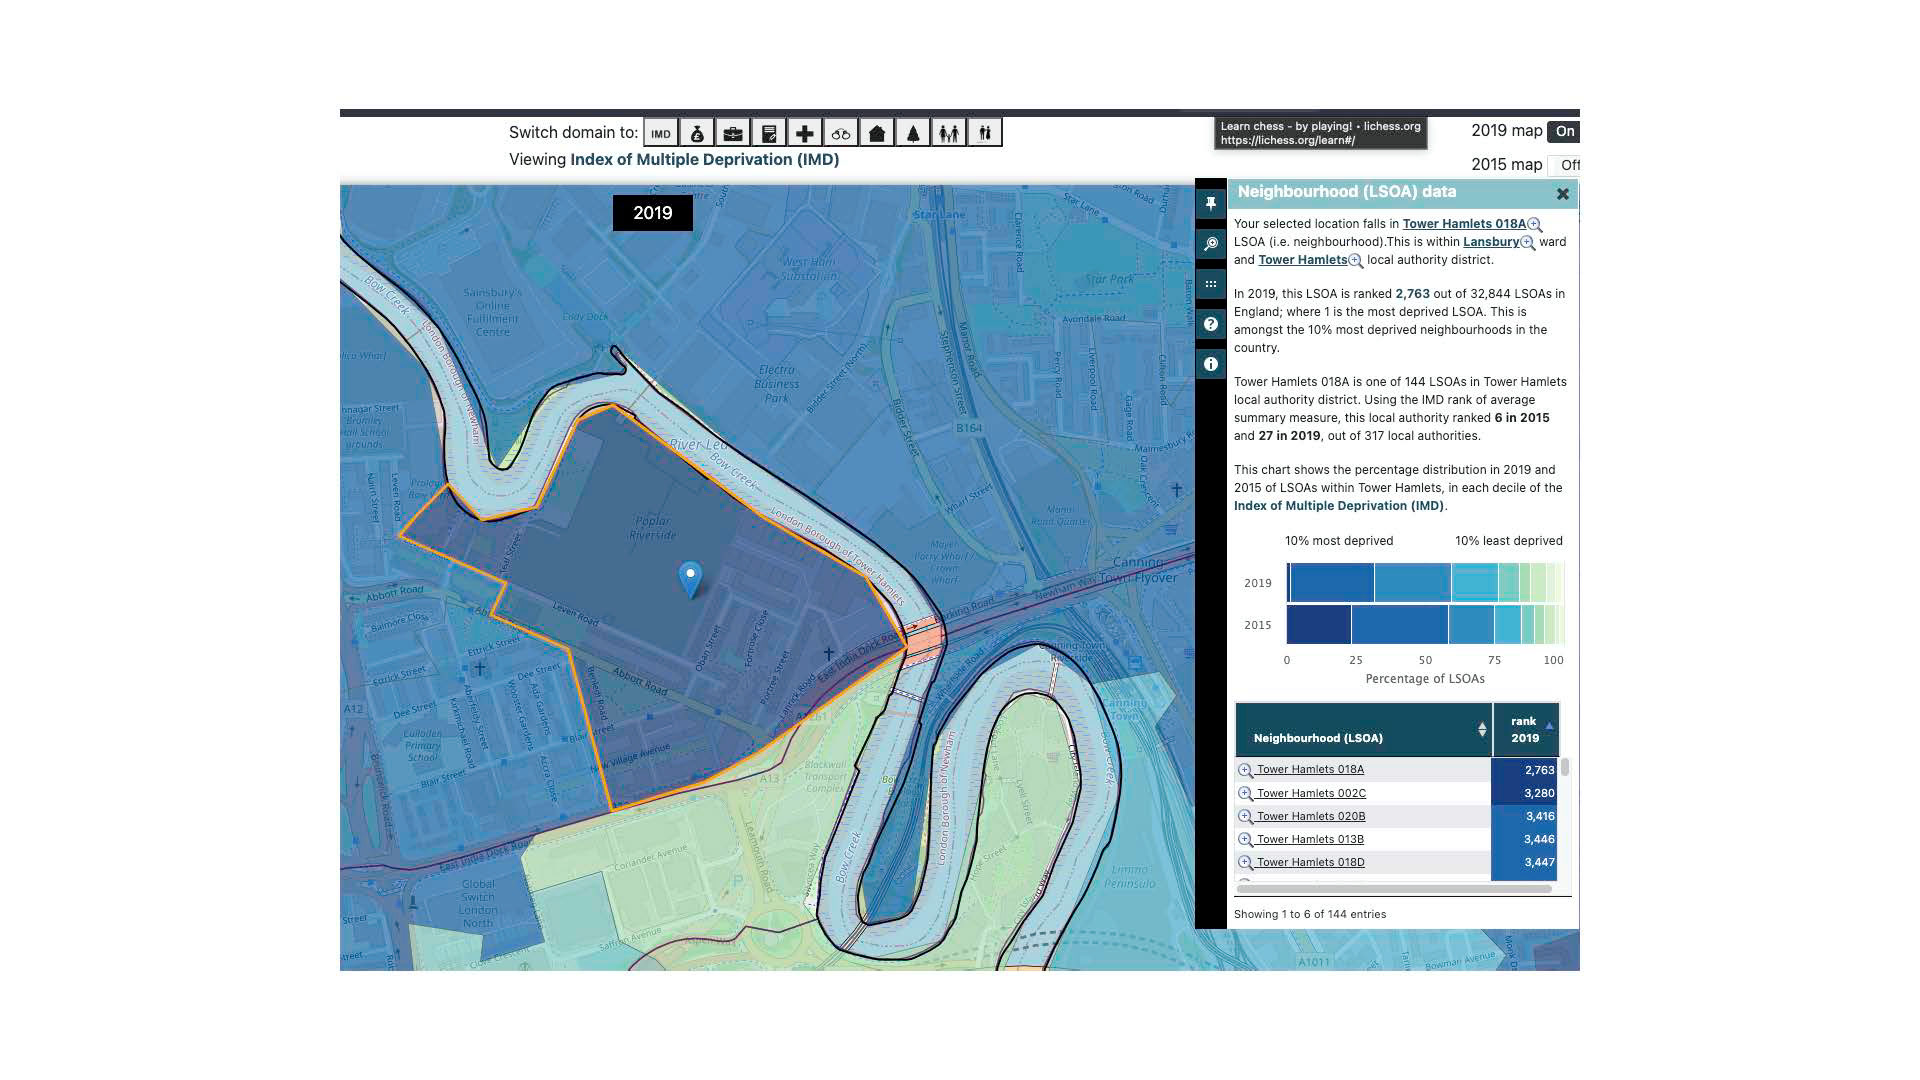Click rank value 2,763 cell
The height and width of the screenshot is (1080, 1920).
[1524, 770]
